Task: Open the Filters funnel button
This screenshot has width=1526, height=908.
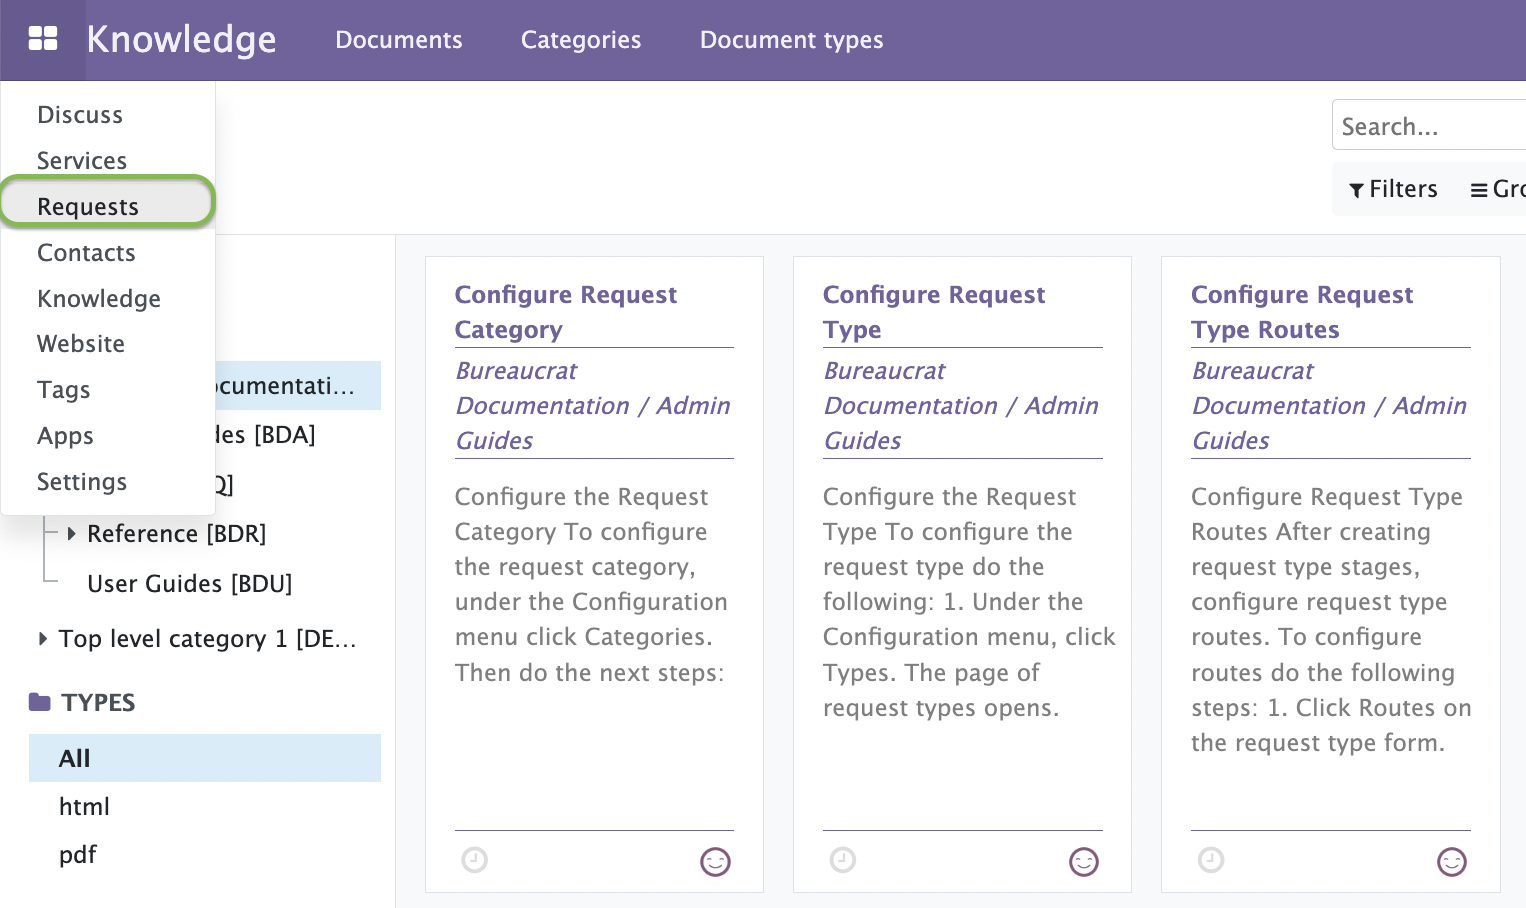Action: [x=1393, y=189]
